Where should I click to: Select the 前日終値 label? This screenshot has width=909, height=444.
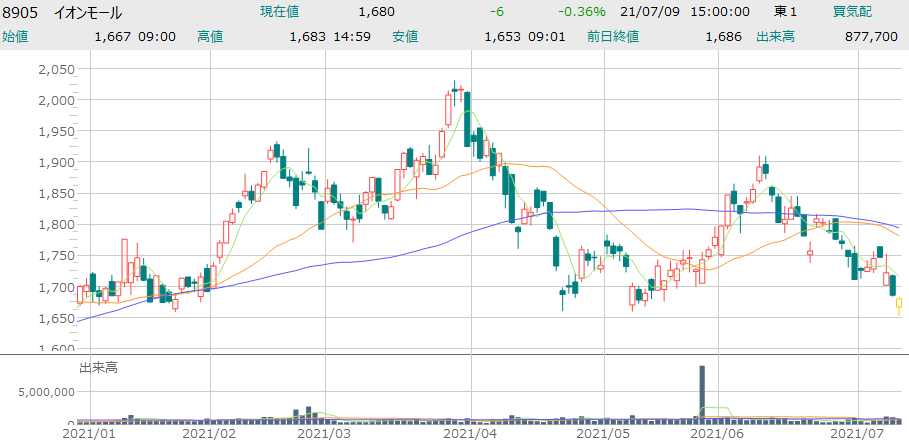click(614, 36)
